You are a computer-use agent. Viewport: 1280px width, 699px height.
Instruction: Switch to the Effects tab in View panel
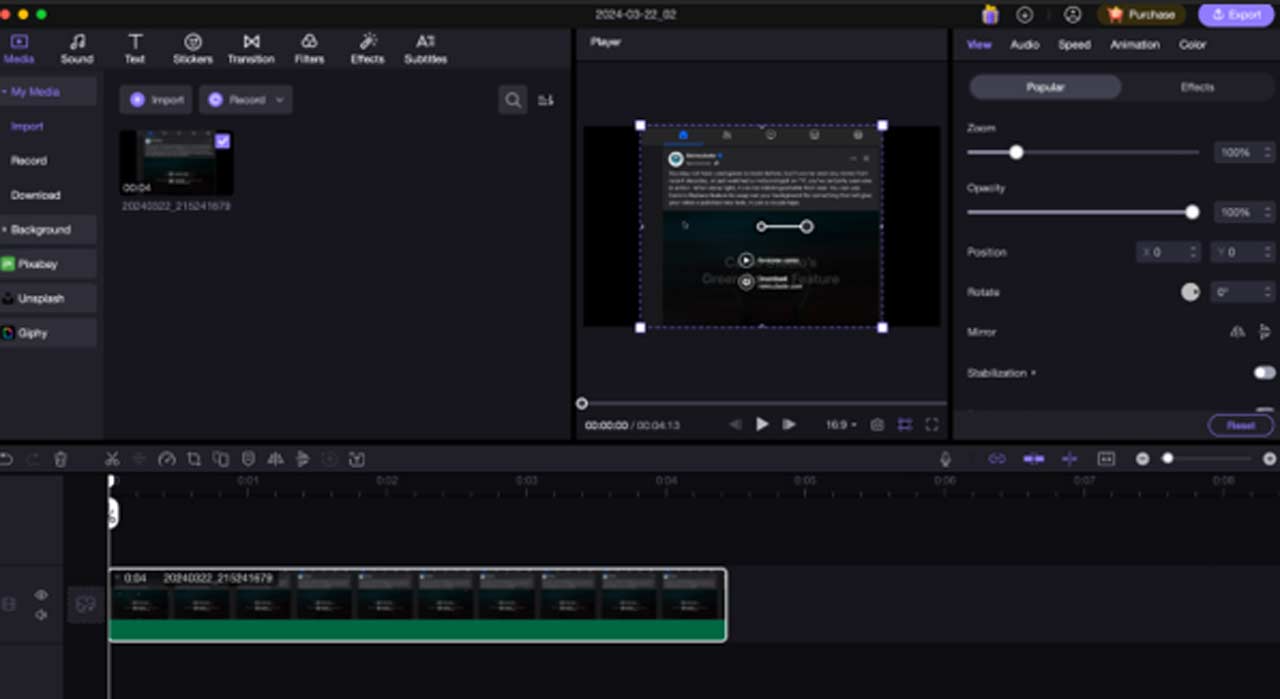pyautogui.click(x=1196, y=88)
